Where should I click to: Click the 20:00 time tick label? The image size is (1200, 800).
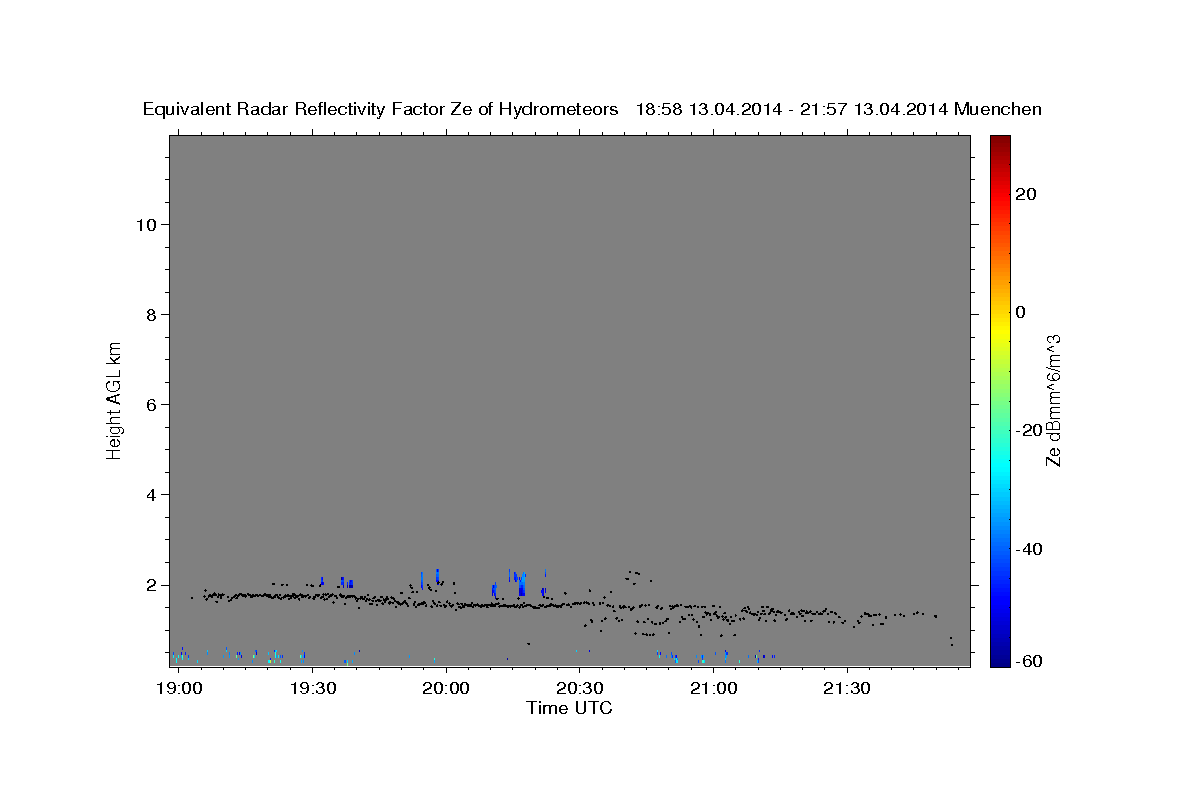click(445, 689)
